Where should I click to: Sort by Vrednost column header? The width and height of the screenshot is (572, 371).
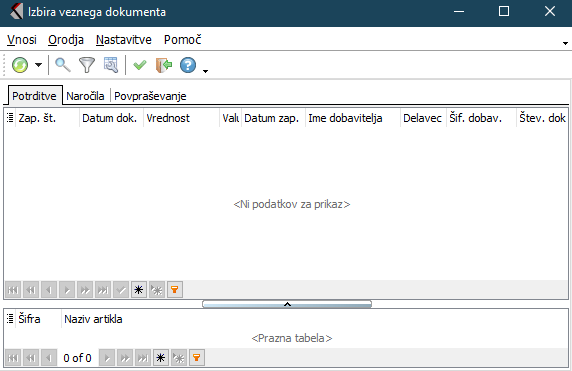181,118
